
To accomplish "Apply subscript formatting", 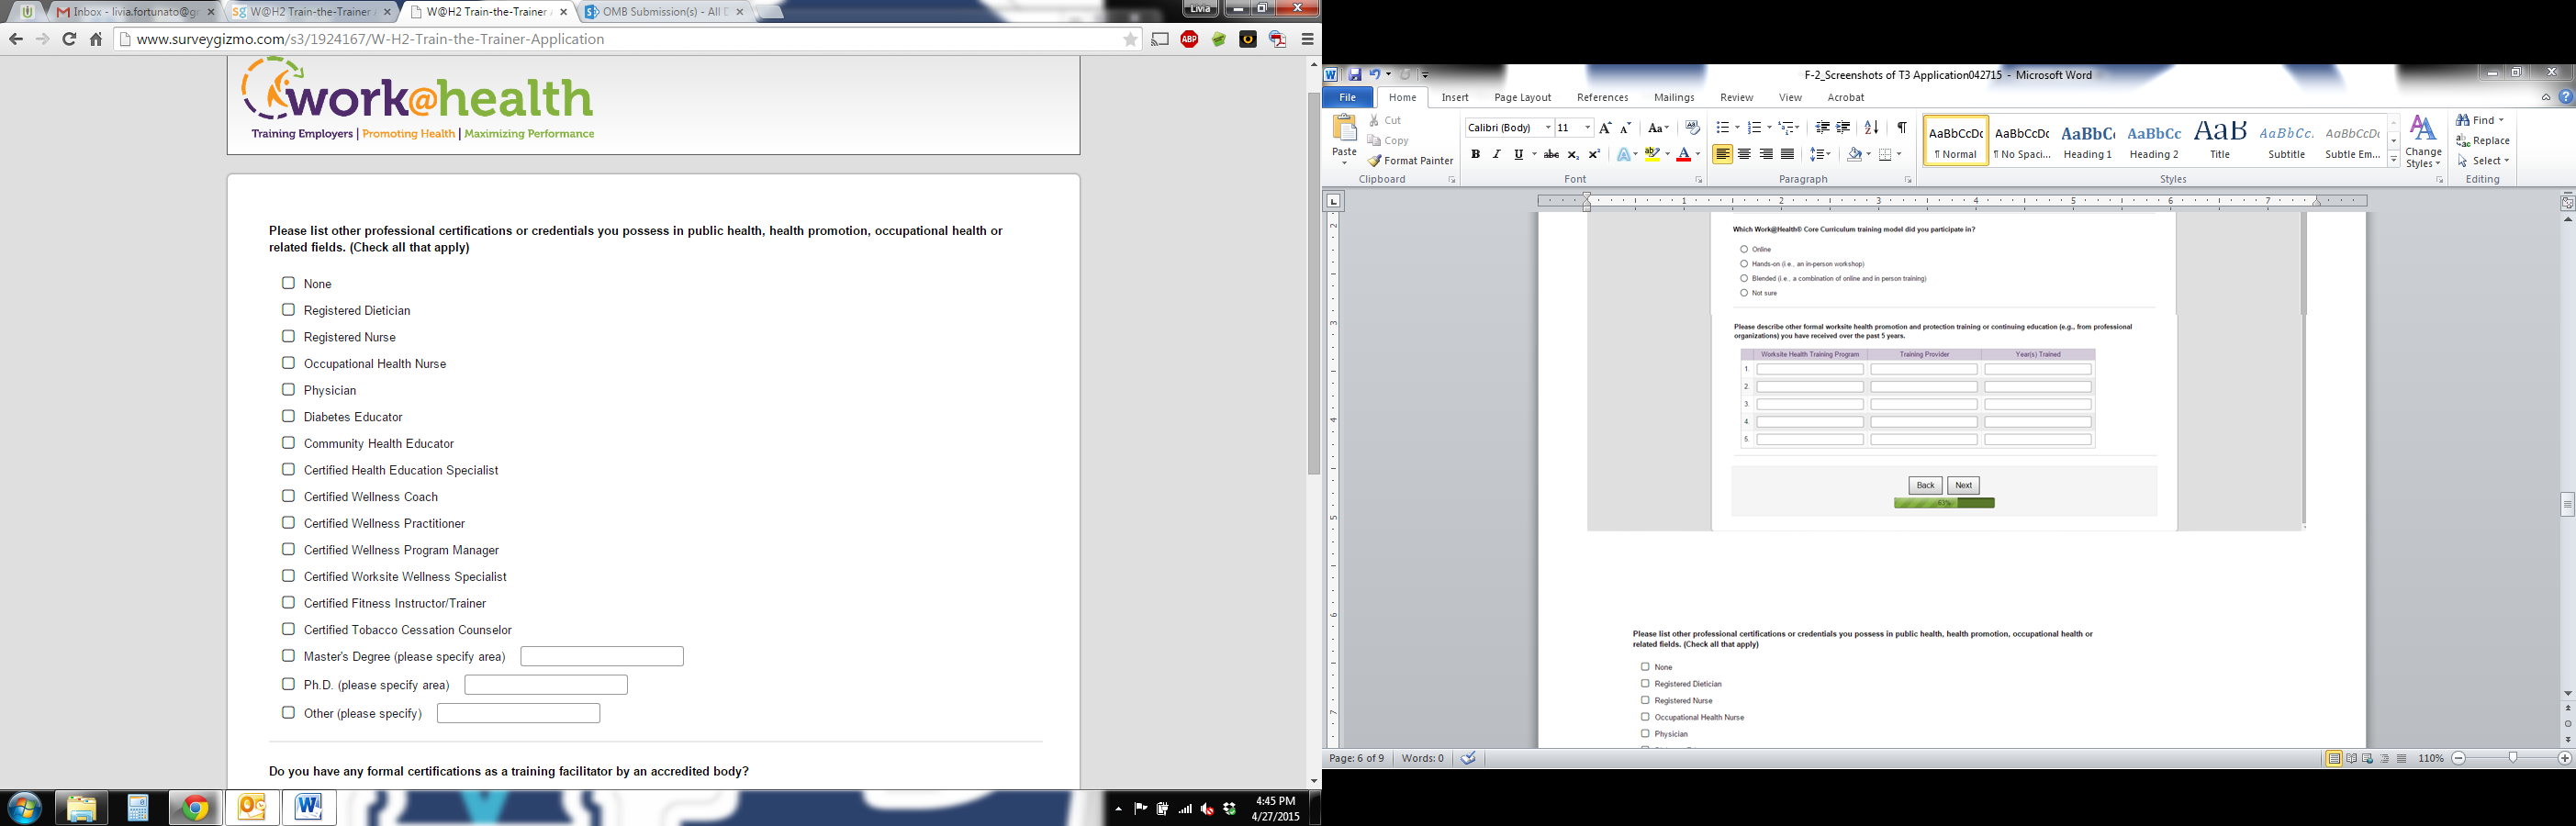I will 1573,154.
